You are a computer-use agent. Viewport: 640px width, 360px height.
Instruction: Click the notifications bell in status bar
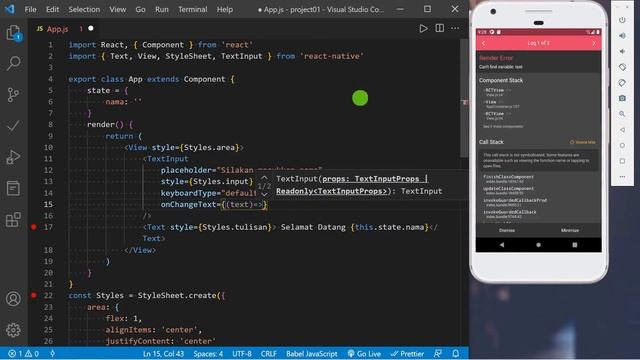point(456,353)
